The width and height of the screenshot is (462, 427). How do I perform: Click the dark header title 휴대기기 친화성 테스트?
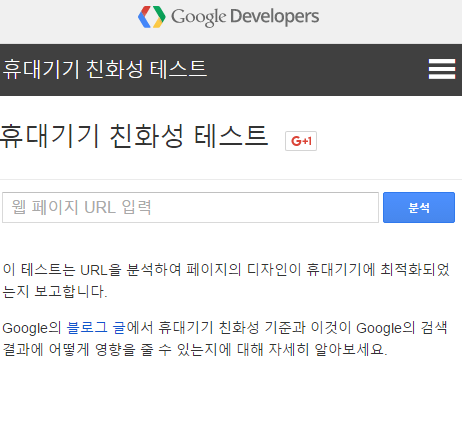(x=105, y=69)
